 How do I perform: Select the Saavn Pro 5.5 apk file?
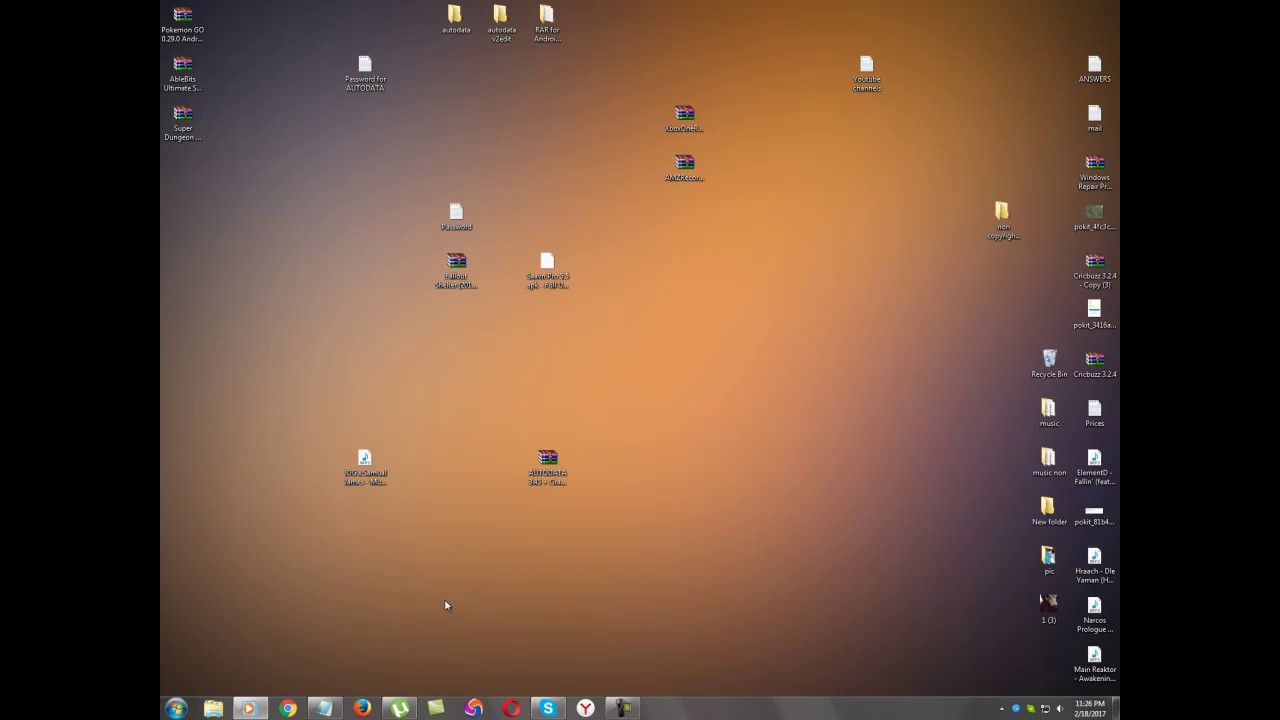(x=547, y=271)
